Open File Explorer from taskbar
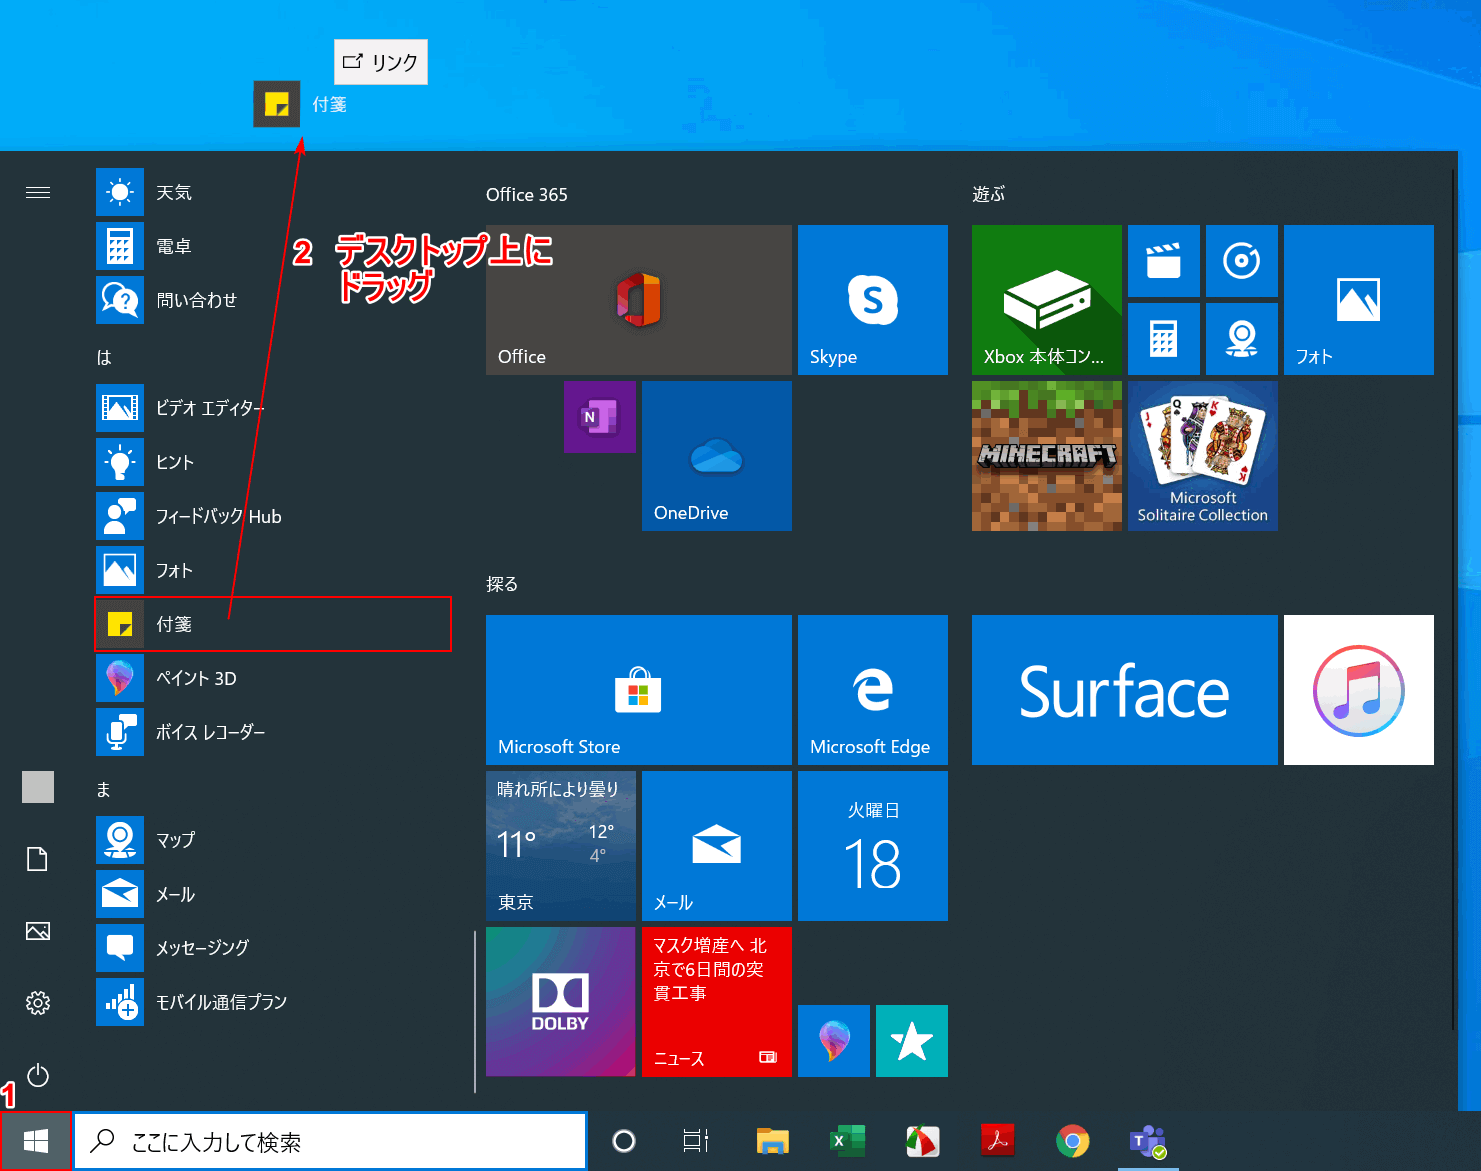 772,1141
